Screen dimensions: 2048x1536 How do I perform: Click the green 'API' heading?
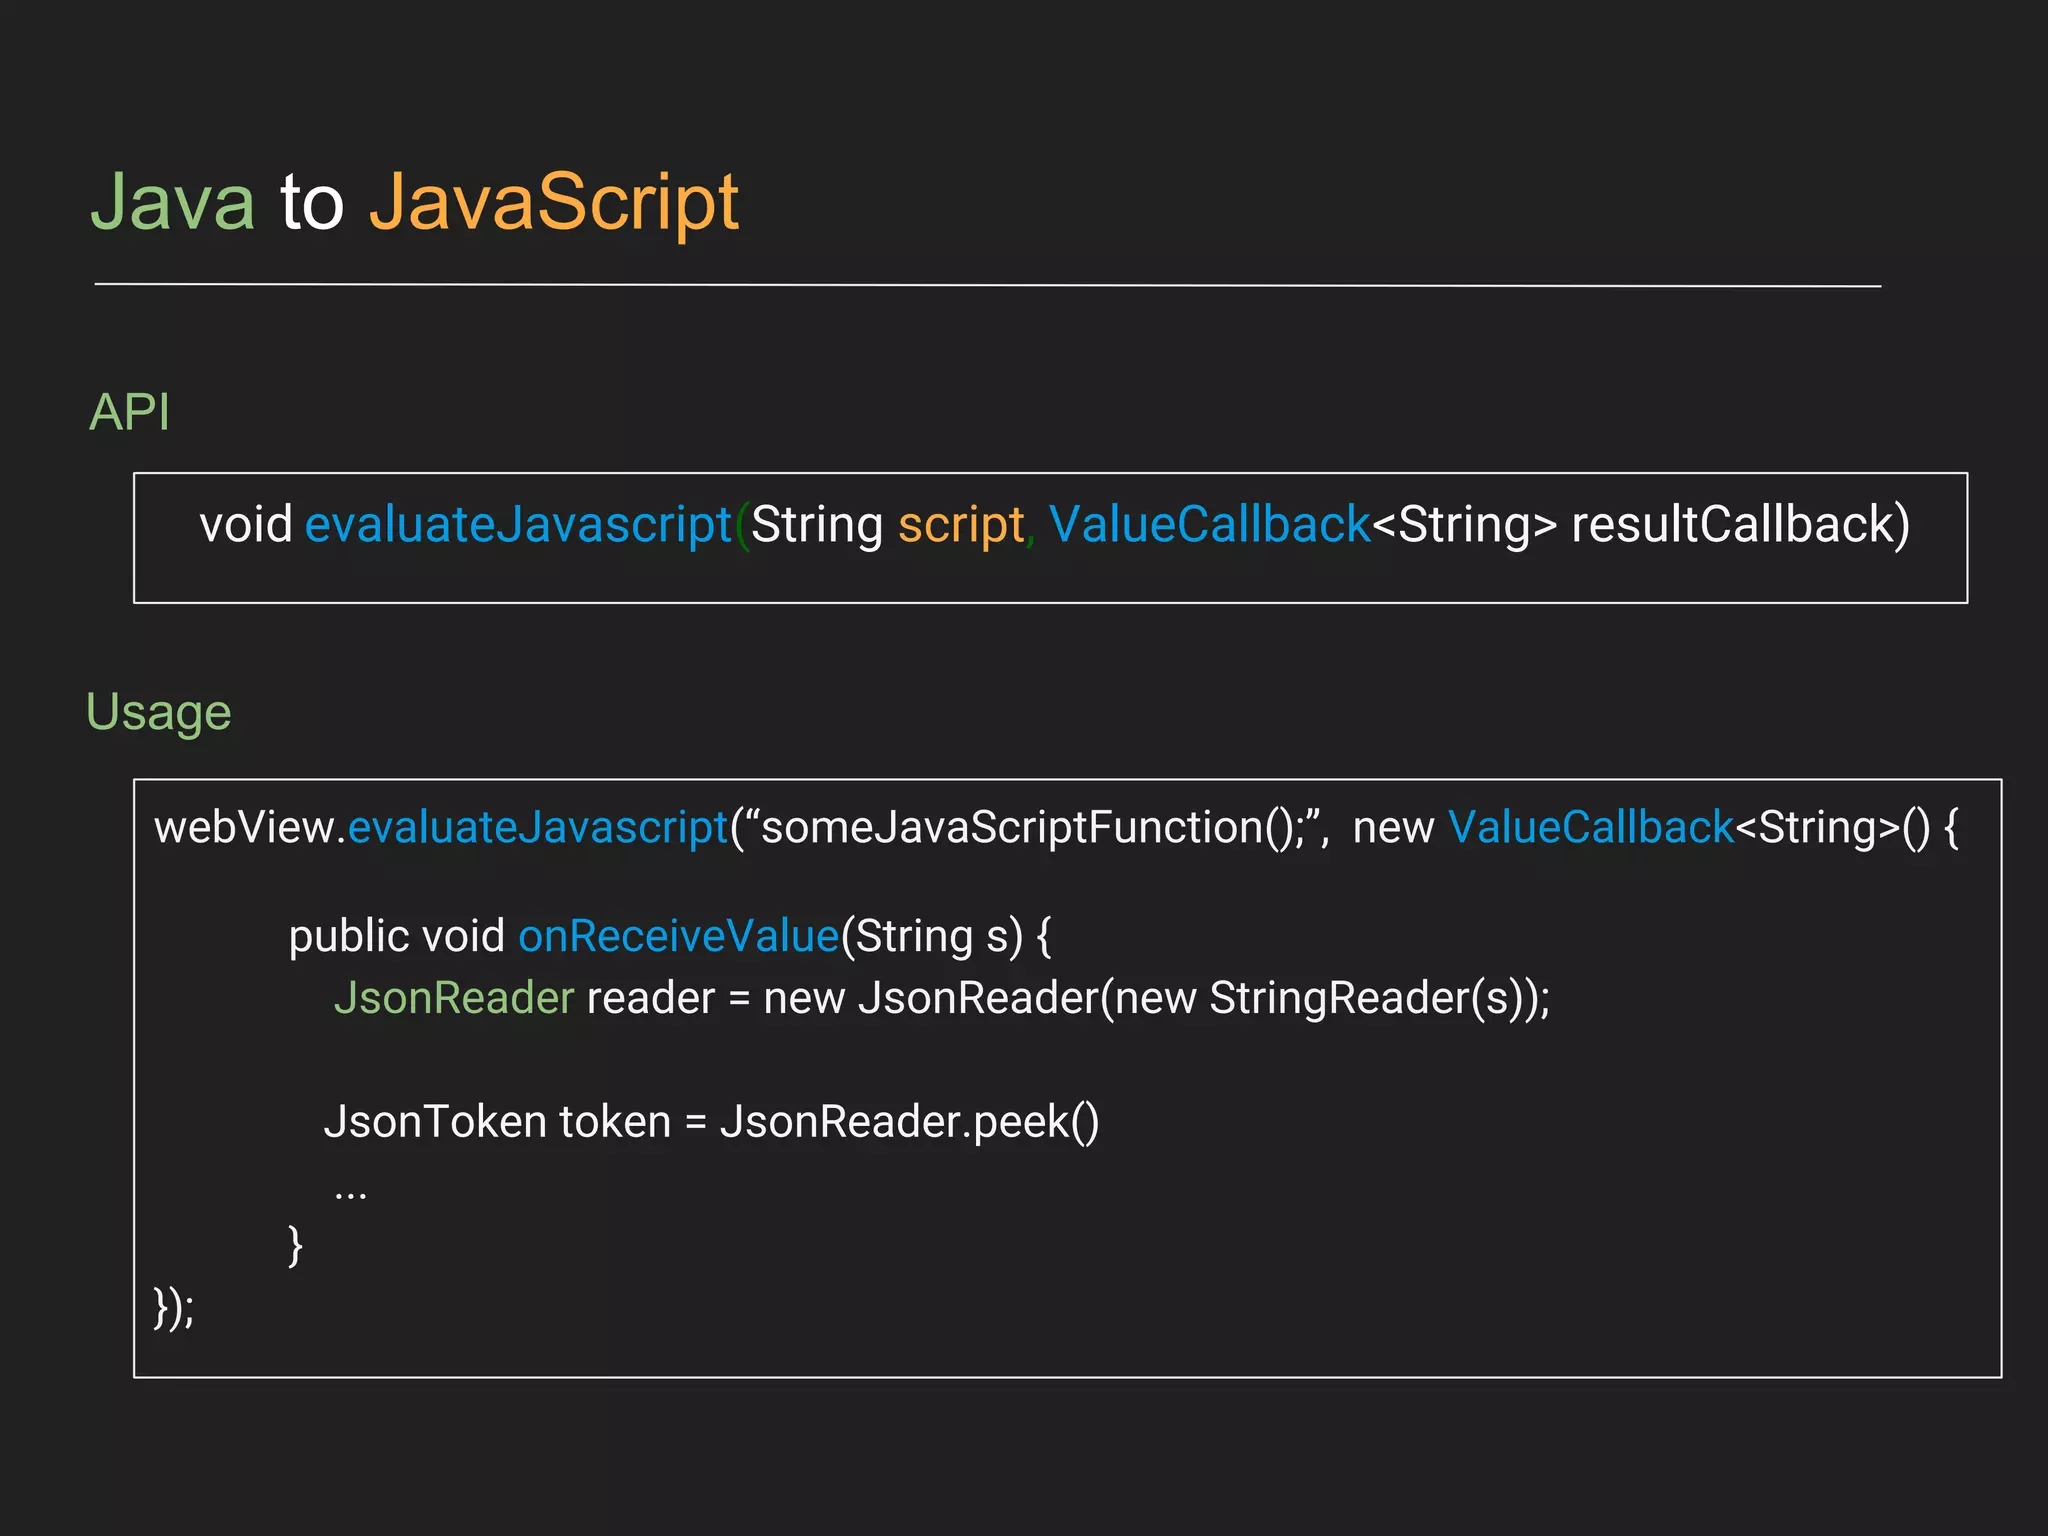[129, 412]
